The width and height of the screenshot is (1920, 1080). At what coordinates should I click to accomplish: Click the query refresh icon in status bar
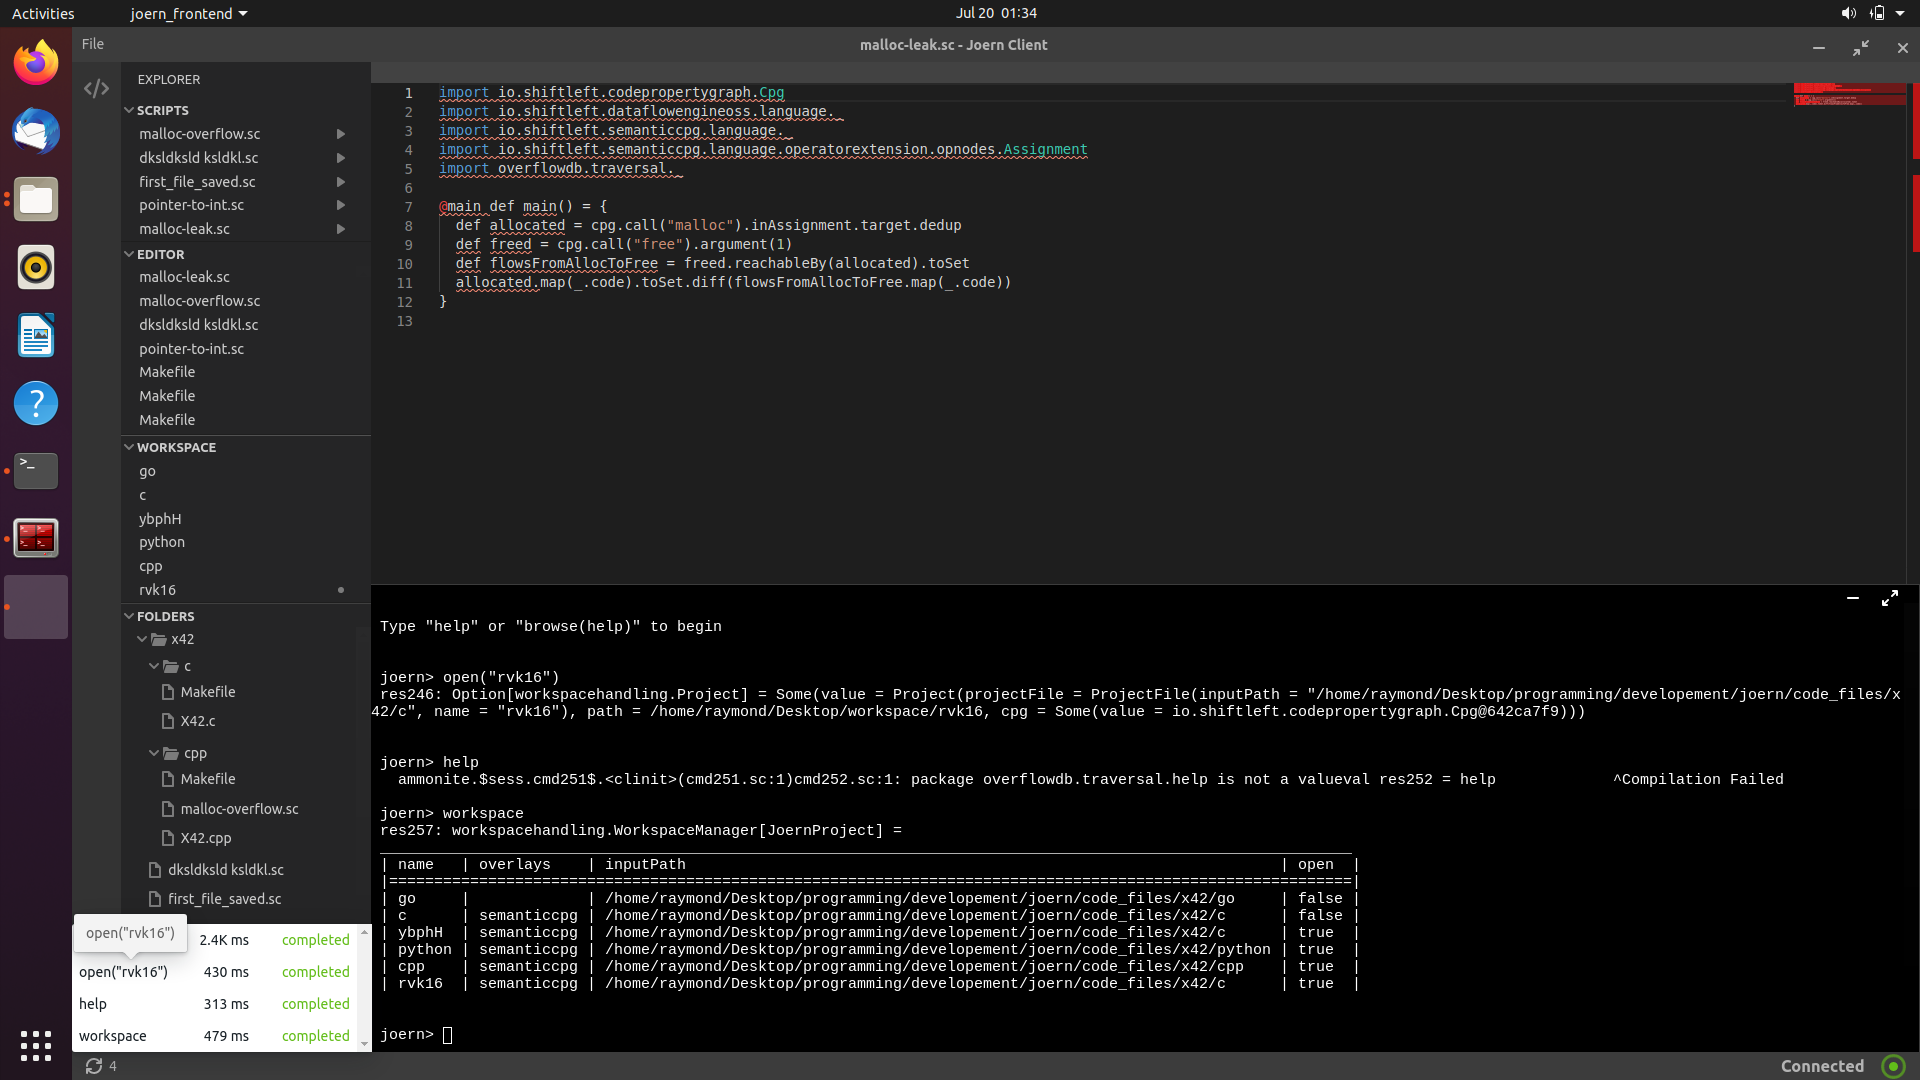pos(94,1066)
